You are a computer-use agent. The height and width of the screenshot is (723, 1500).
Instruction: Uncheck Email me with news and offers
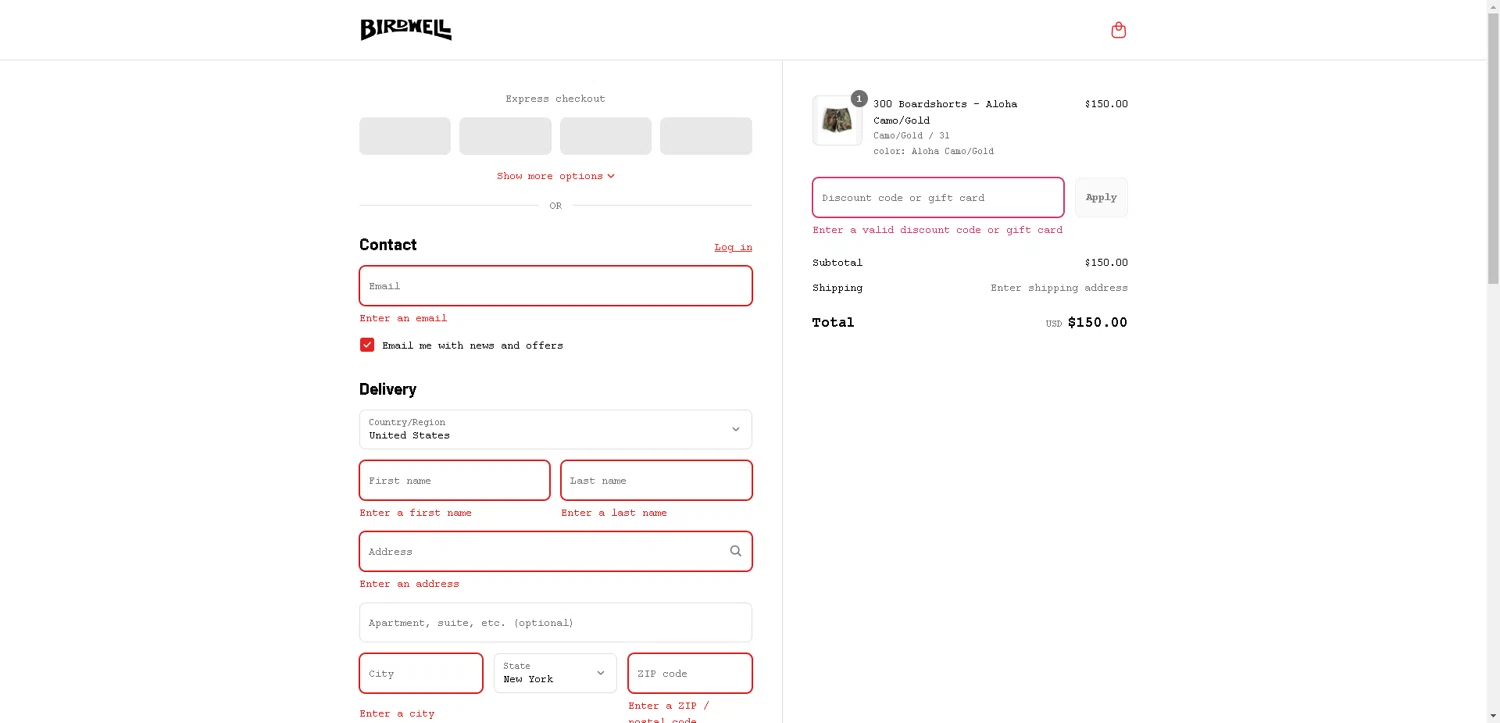[x=367, y=345]
